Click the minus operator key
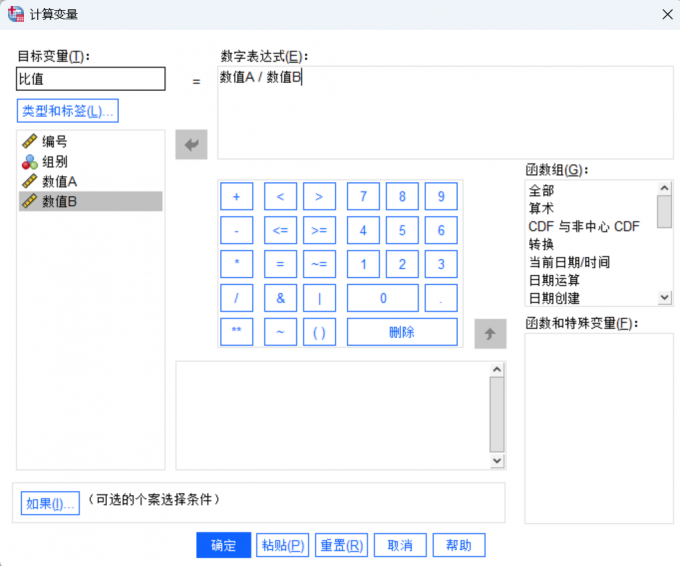This screenshot has height=566, width=680. (x=236, y=230)
